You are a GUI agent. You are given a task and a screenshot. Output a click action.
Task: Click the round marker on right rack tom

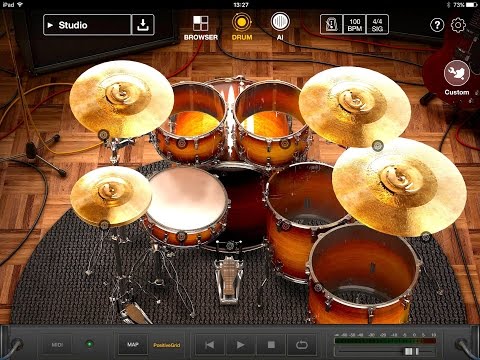(x=284, y=144)
